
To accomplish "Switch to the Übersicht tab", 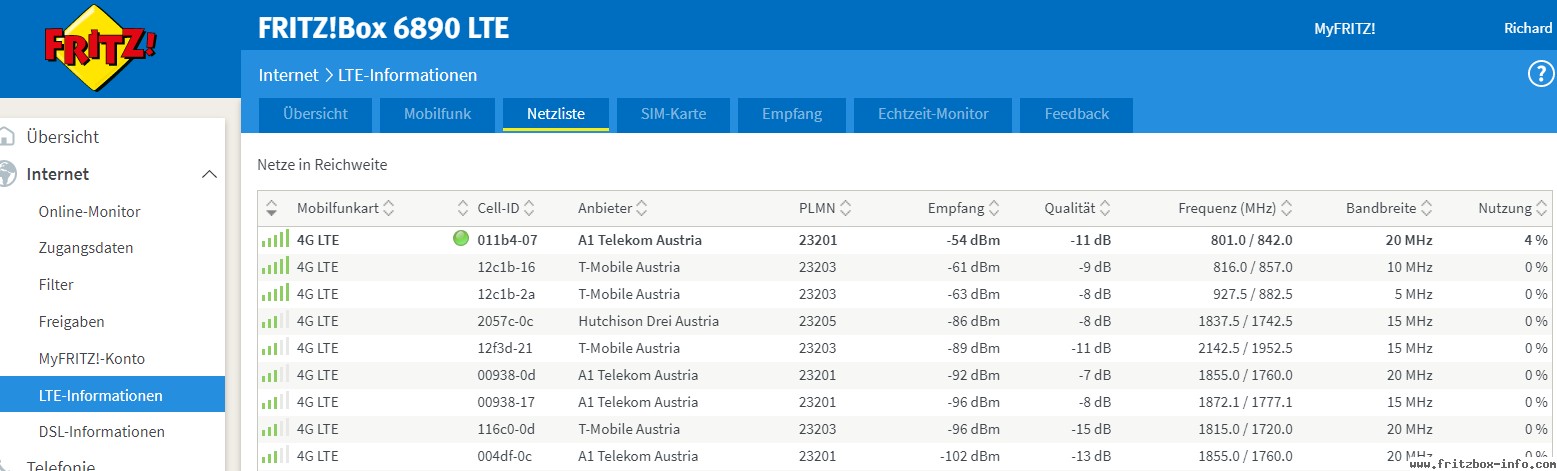I will [x=315, y=114].
